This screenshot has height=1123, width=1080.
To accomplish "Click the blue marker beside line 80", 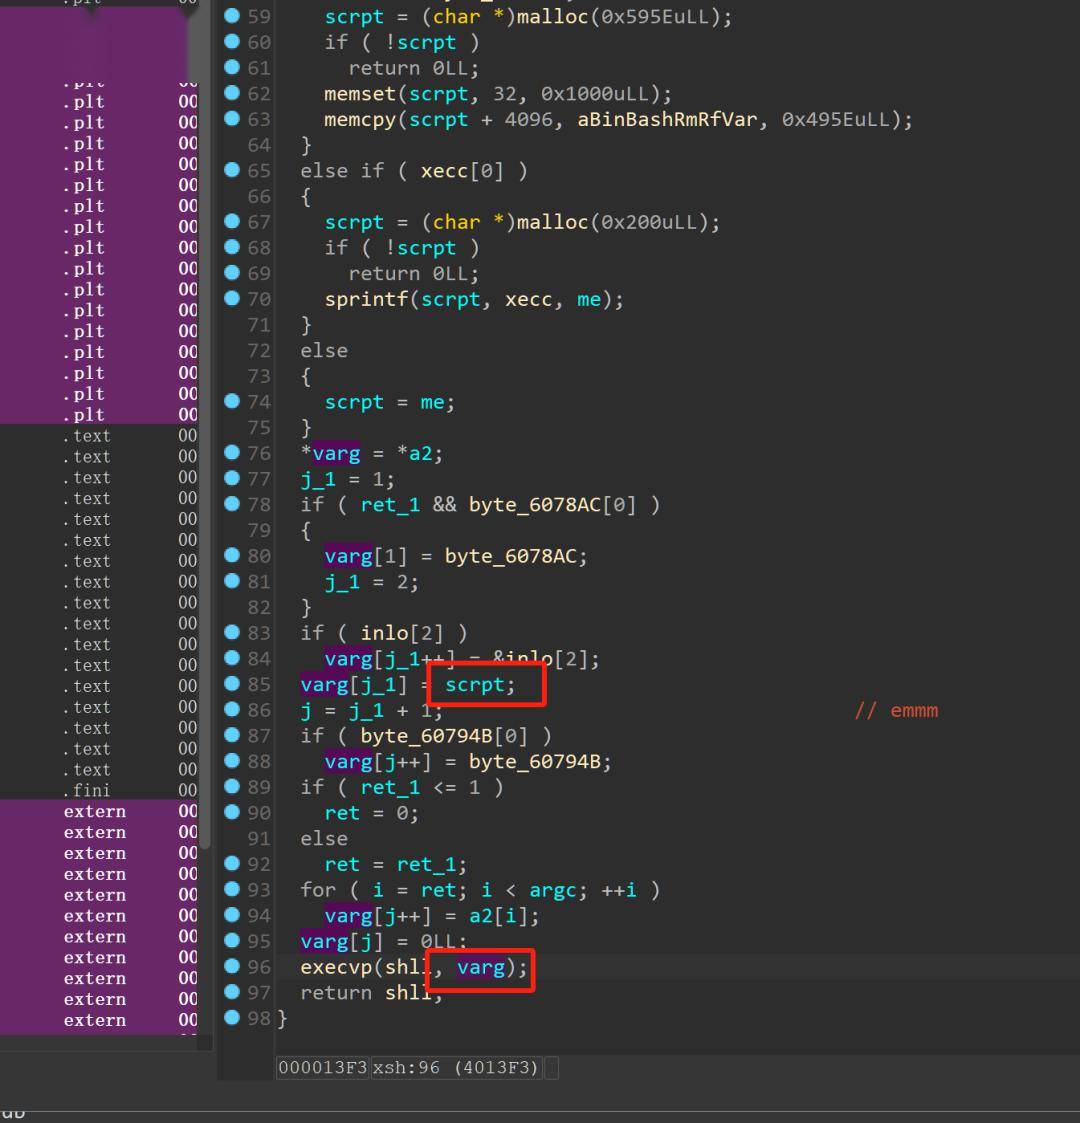I will click(x=231, y=555).
